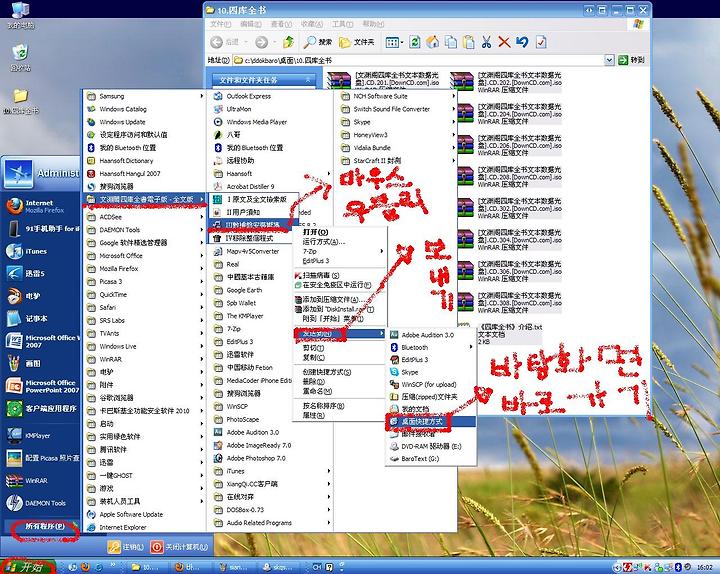Click Internet Explorer in programs list

[x=123, y=527]
